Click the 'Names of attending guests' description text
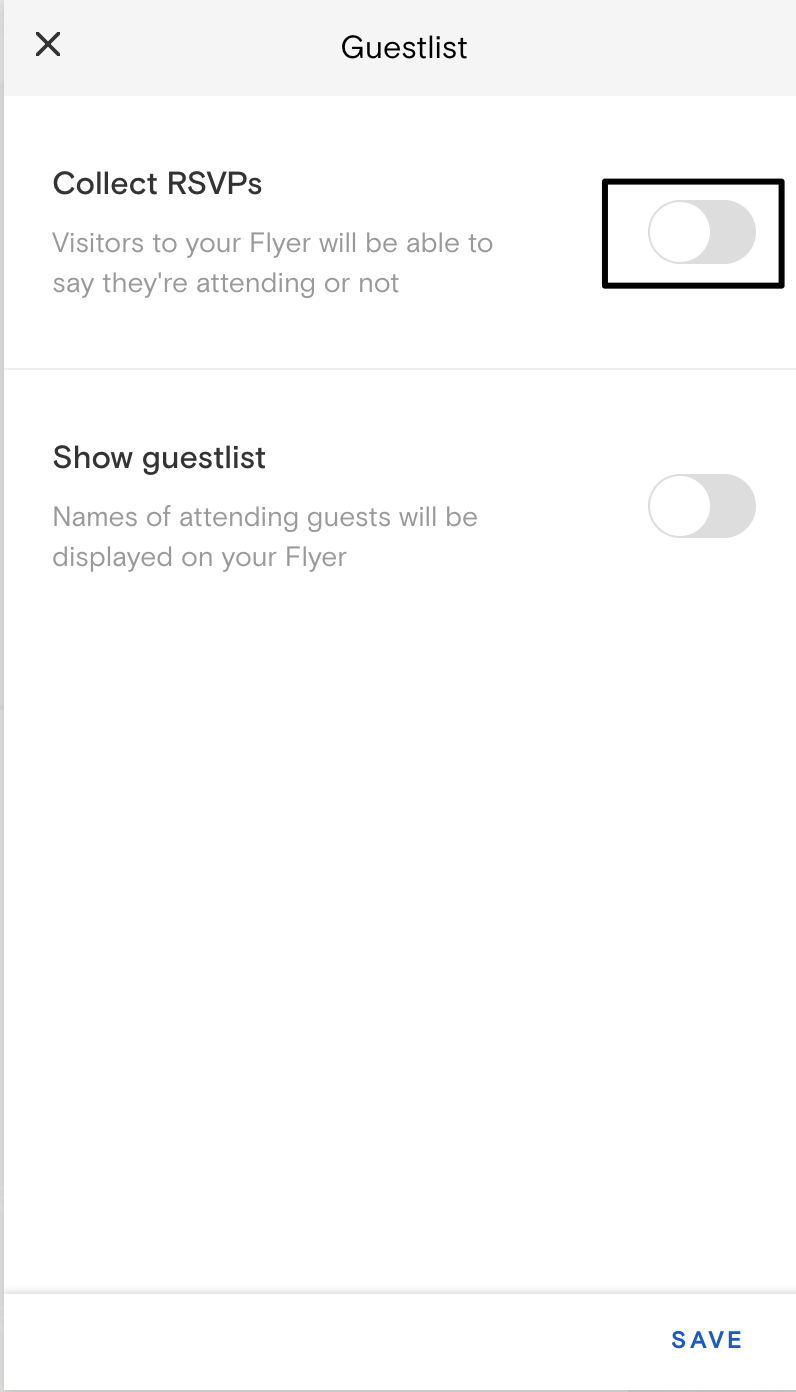 point(265,517)
